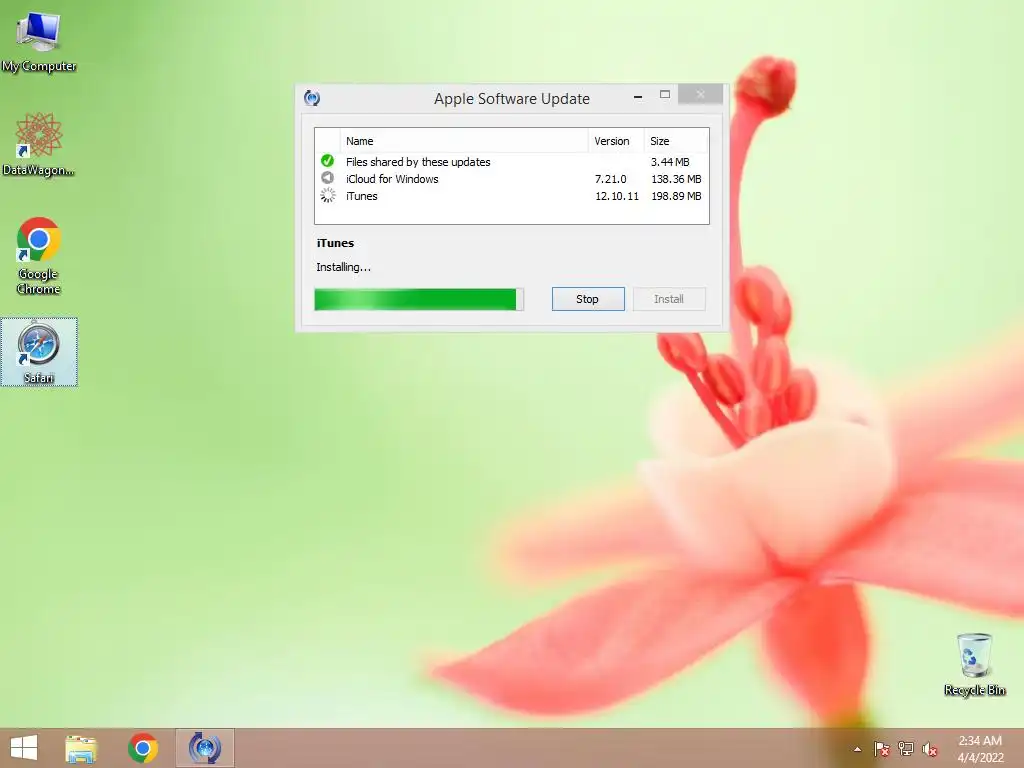The width and height of the screenshot is (1024, 768).
Task: Launch Chrome from the taskbar
Action: (143, 748)
